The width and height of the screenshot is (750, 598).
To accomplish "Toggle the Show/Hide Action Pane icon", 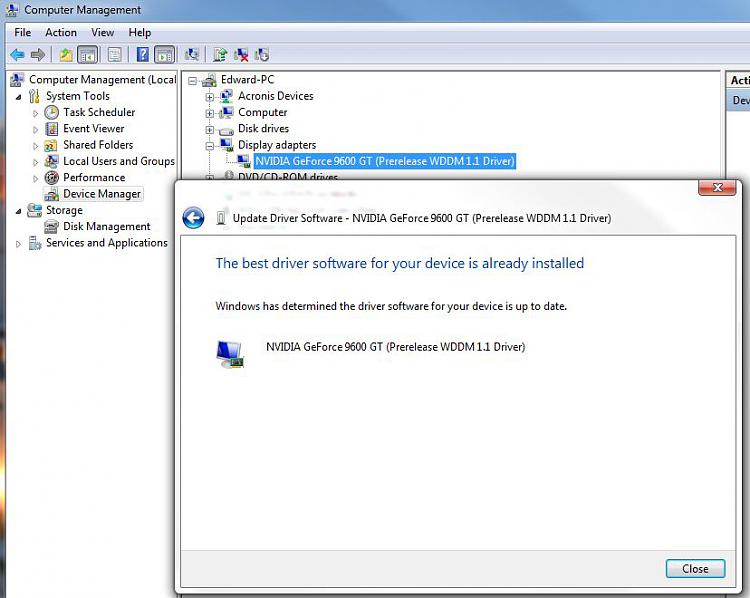I will [165, 55].
